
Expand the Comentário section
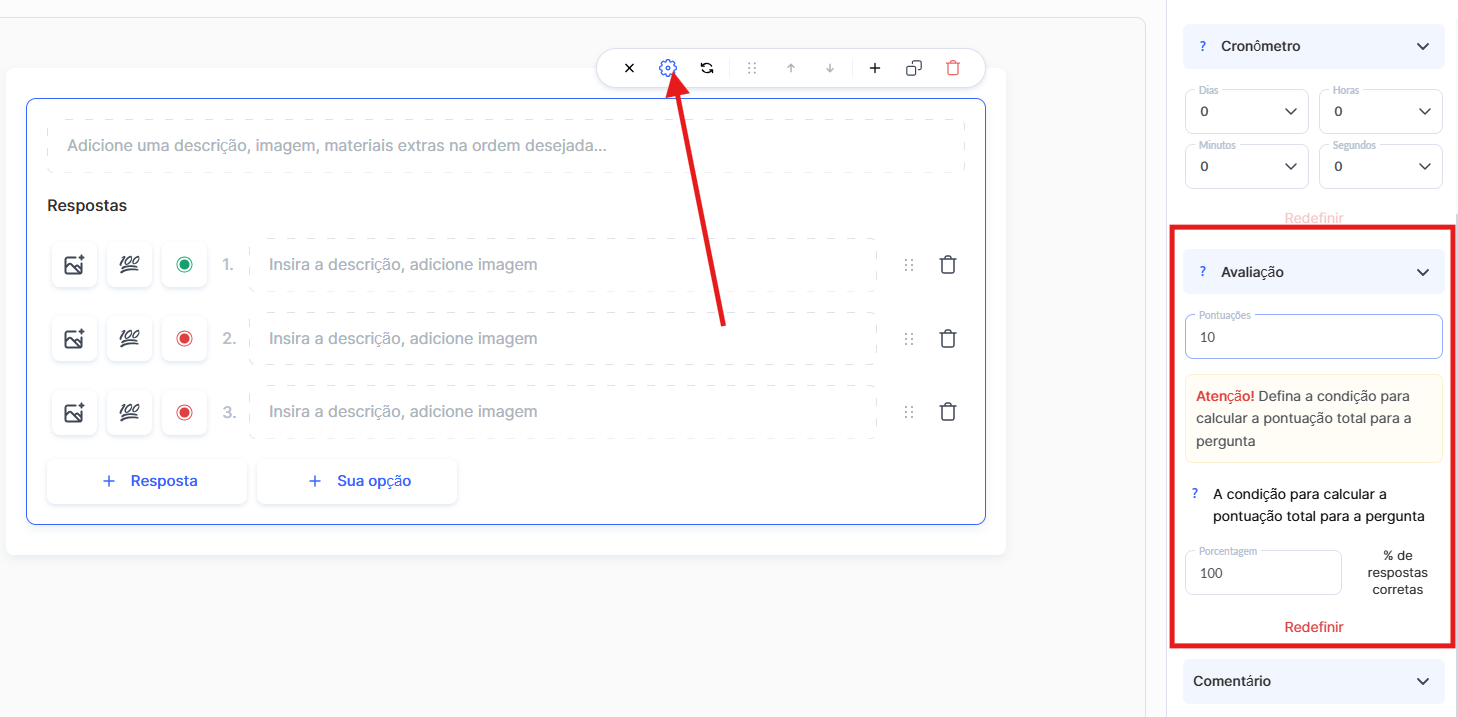[1422, 681]
